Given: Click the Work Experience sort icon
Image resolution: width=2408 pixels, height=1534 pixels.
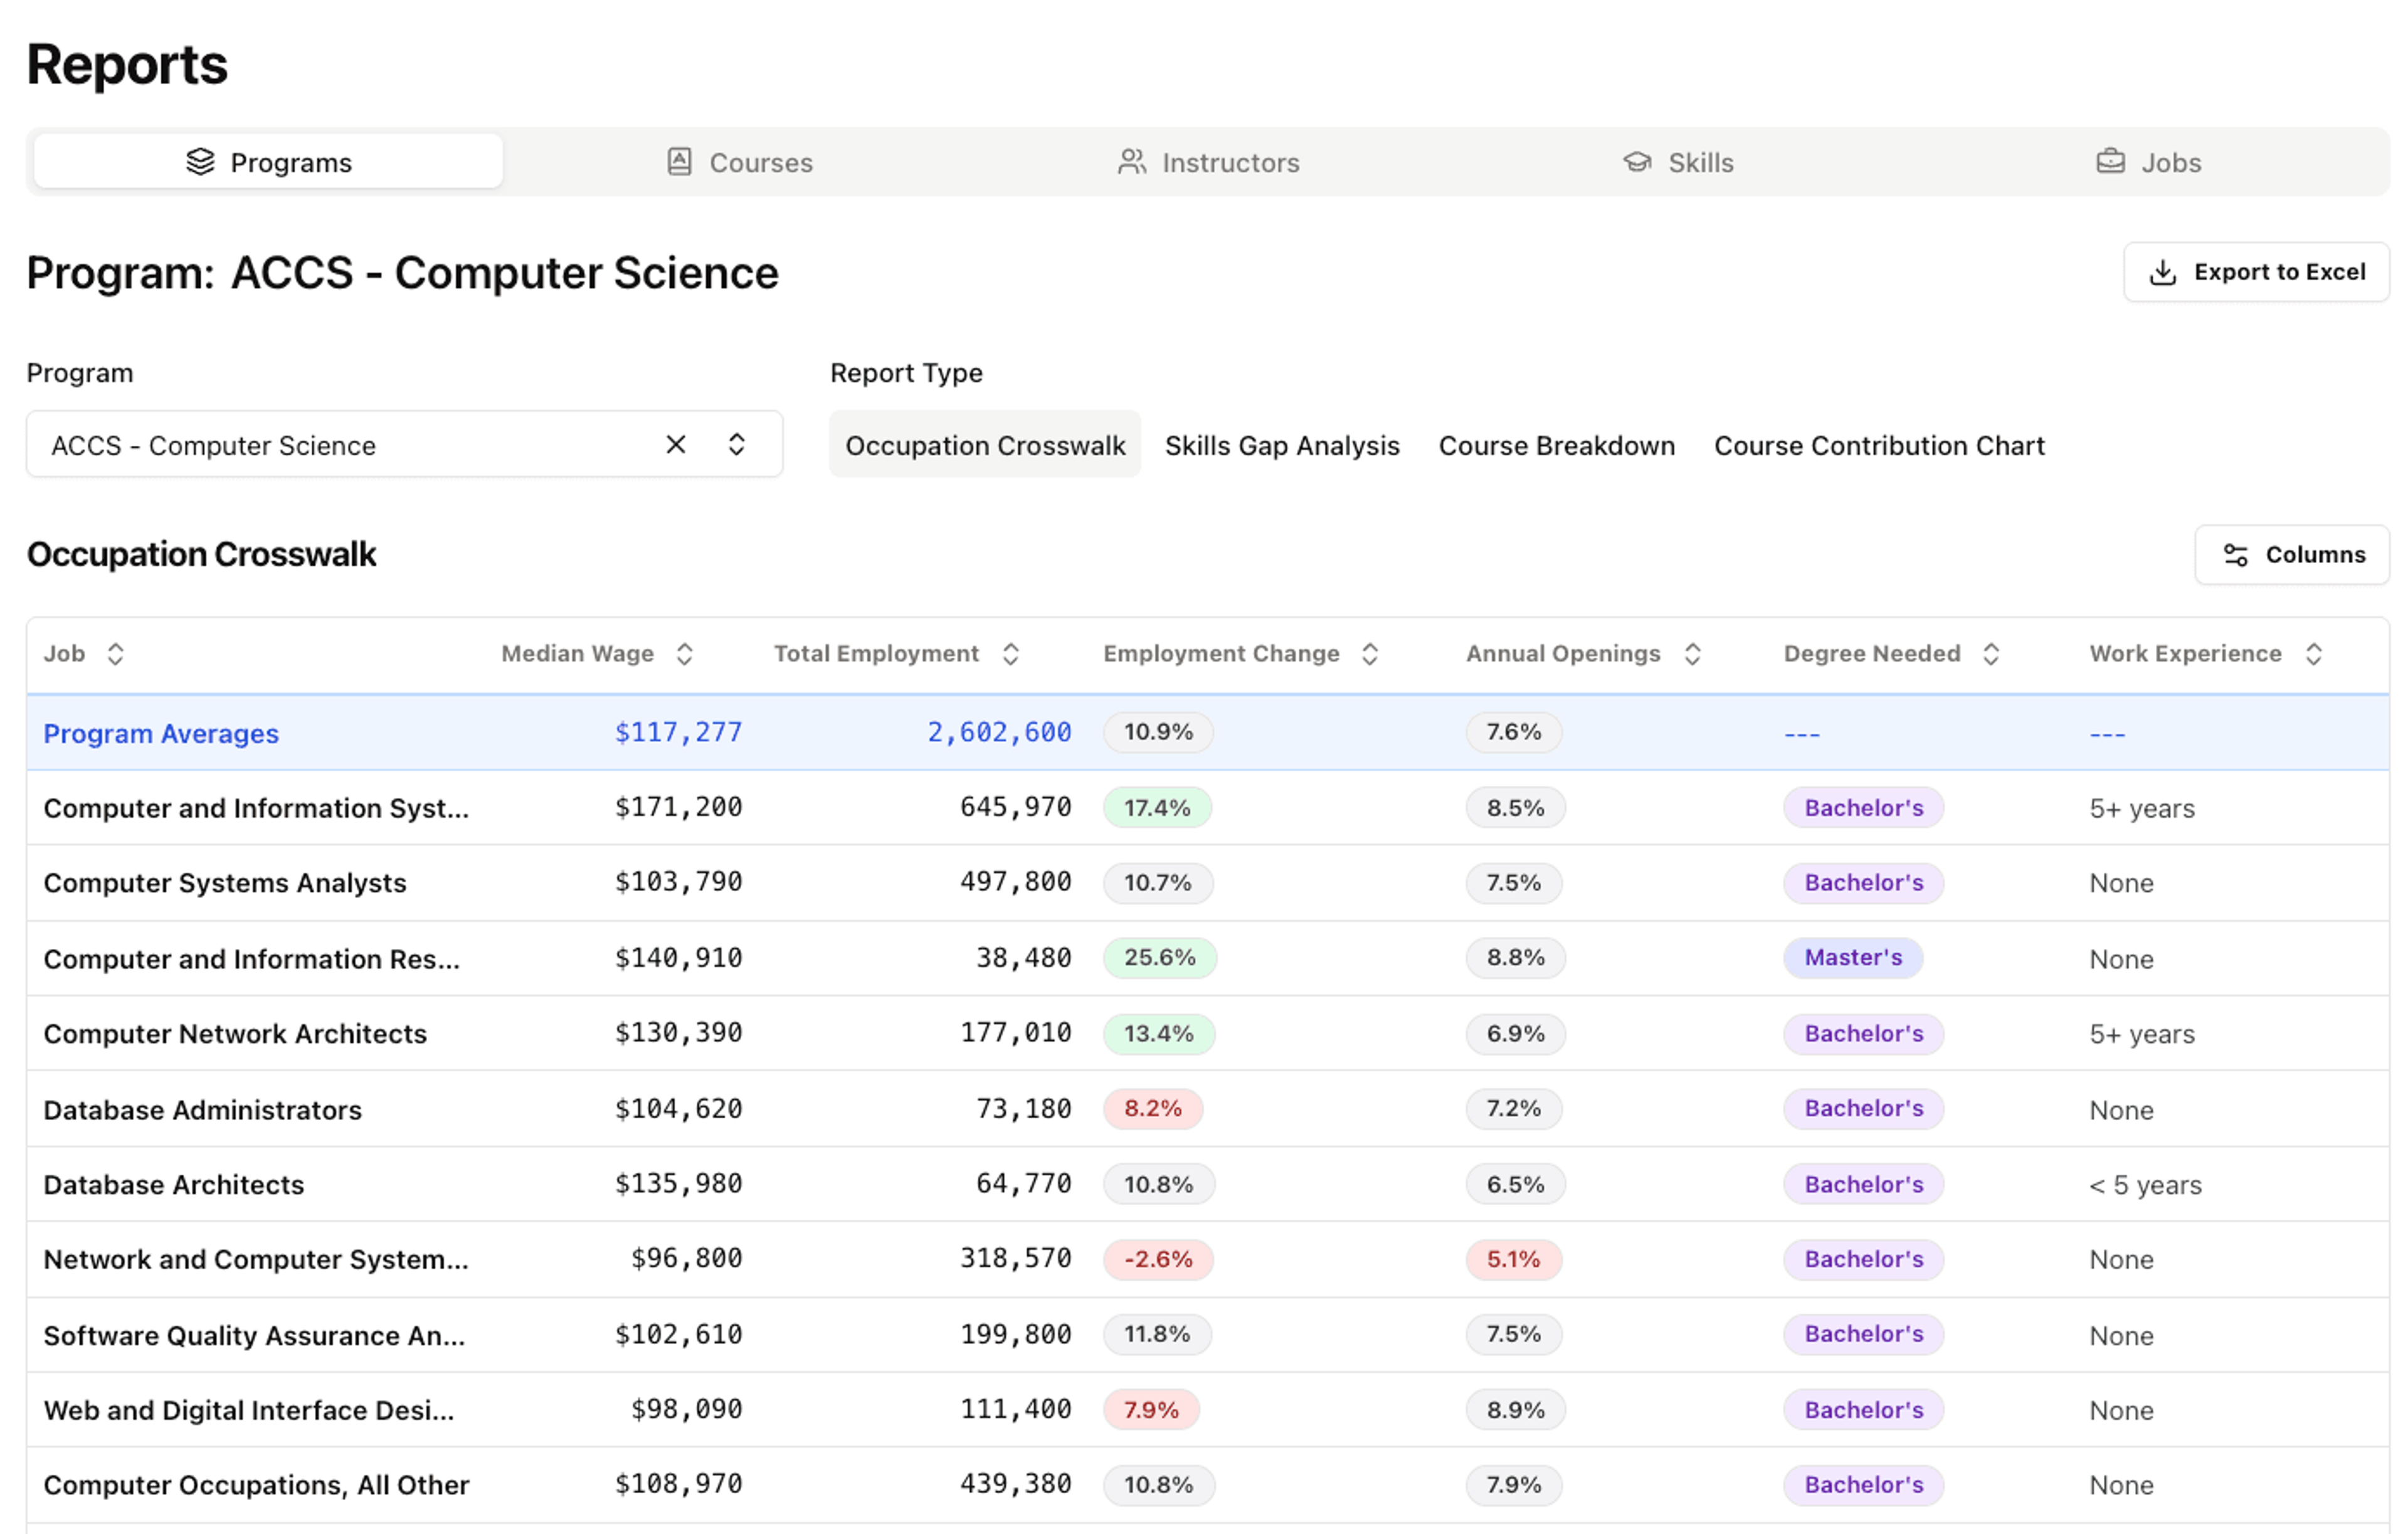Looking at the screenshot, I should [x=2313, y=654].
